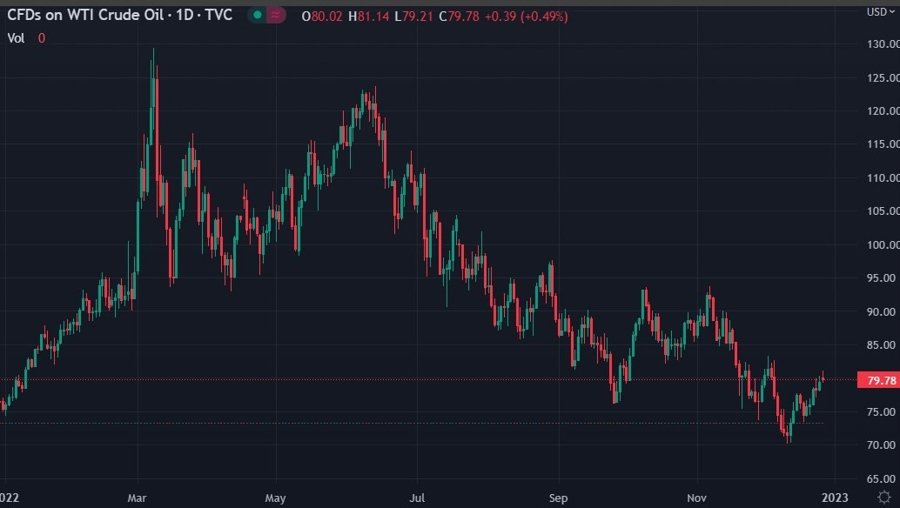The width and height of the screenshot is (900, 508).
Task: Click the Mar label on time axis
Action: click(138, 497)
